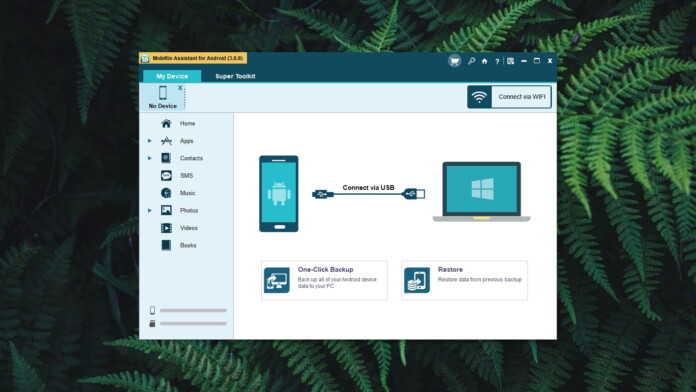Open Videos in the sidebar
Image resolution: width=696 pixels, height=392 pixels.
point(189,228)
